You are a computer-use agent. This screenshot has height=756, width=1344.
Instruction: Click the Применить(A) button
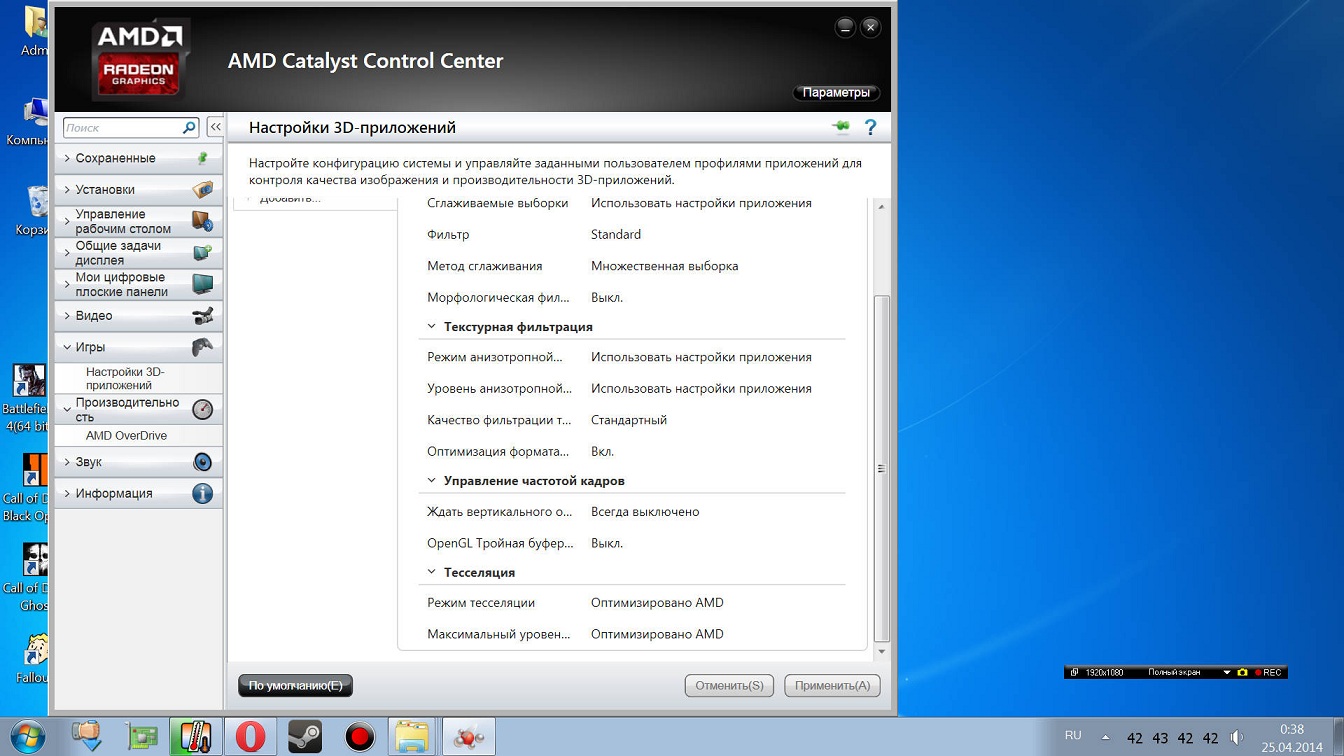[x=832, y=686]
